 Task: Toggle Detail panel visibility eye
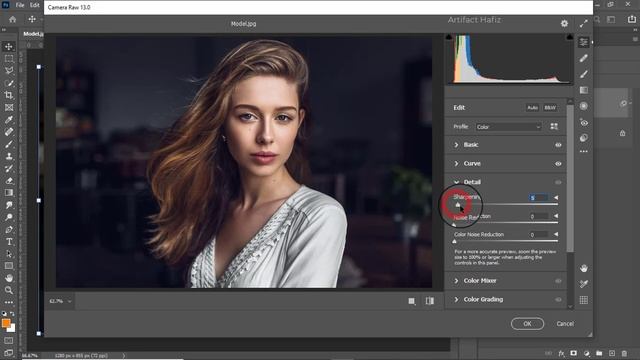point(558,182)
